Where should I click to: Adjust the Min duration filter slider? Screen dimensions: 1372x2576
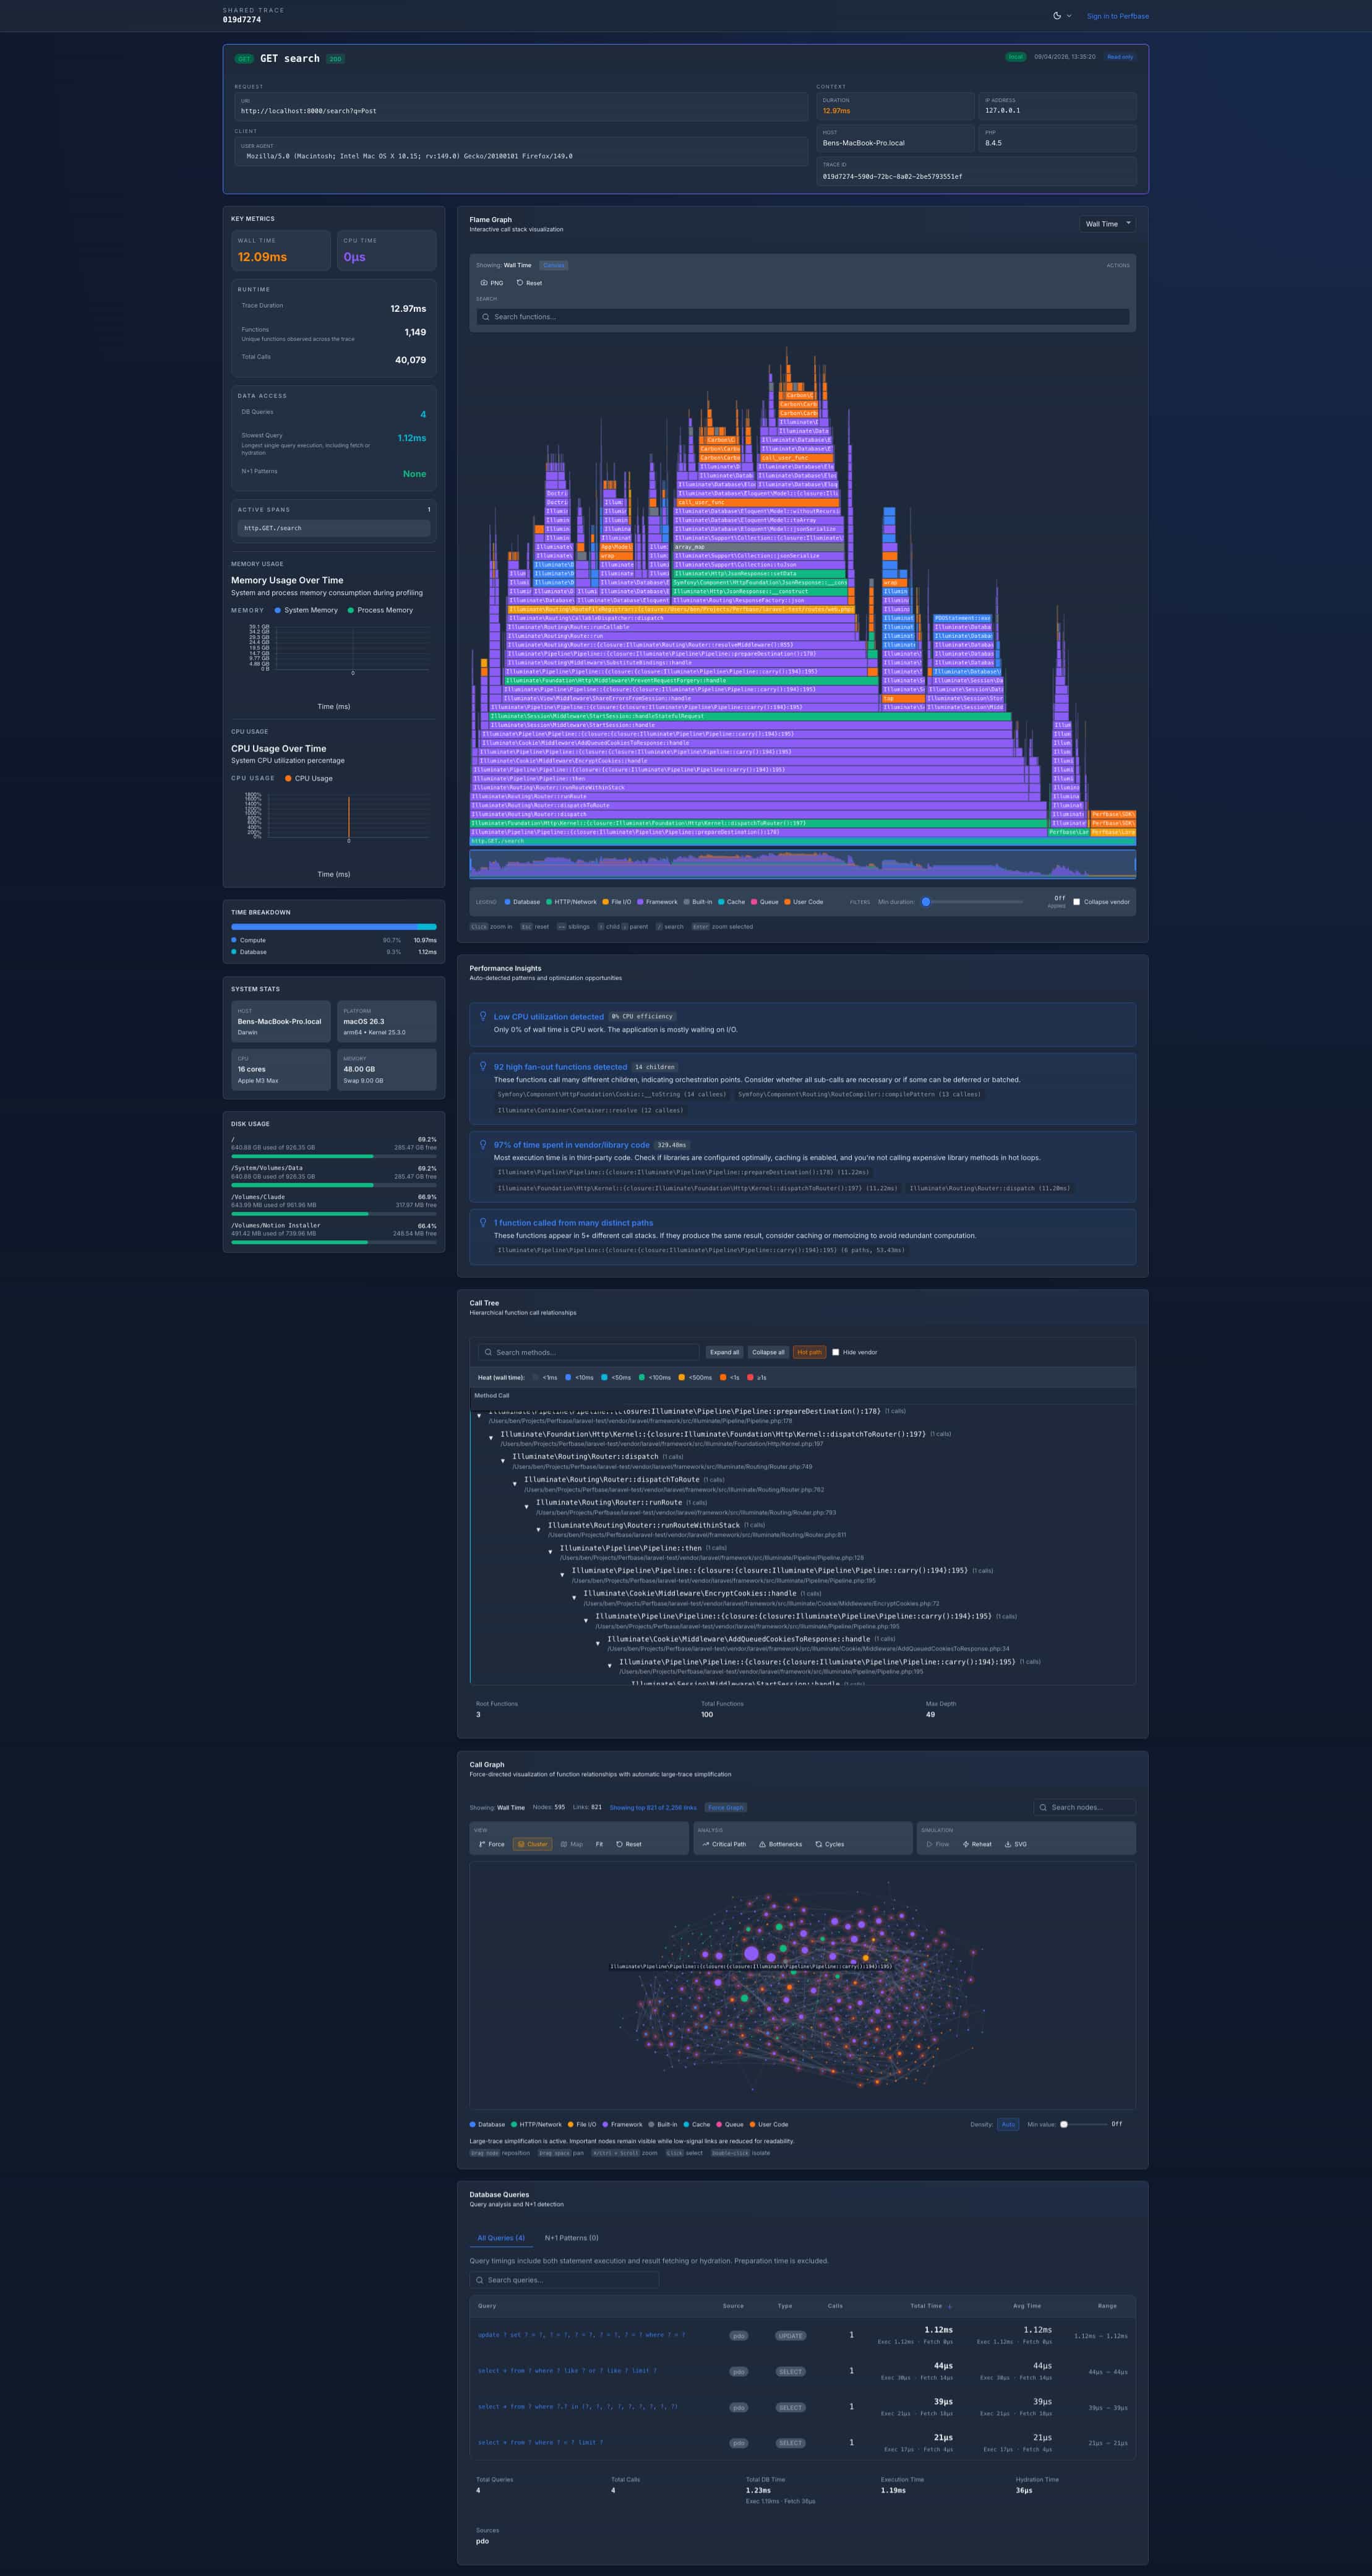(927, 901)
